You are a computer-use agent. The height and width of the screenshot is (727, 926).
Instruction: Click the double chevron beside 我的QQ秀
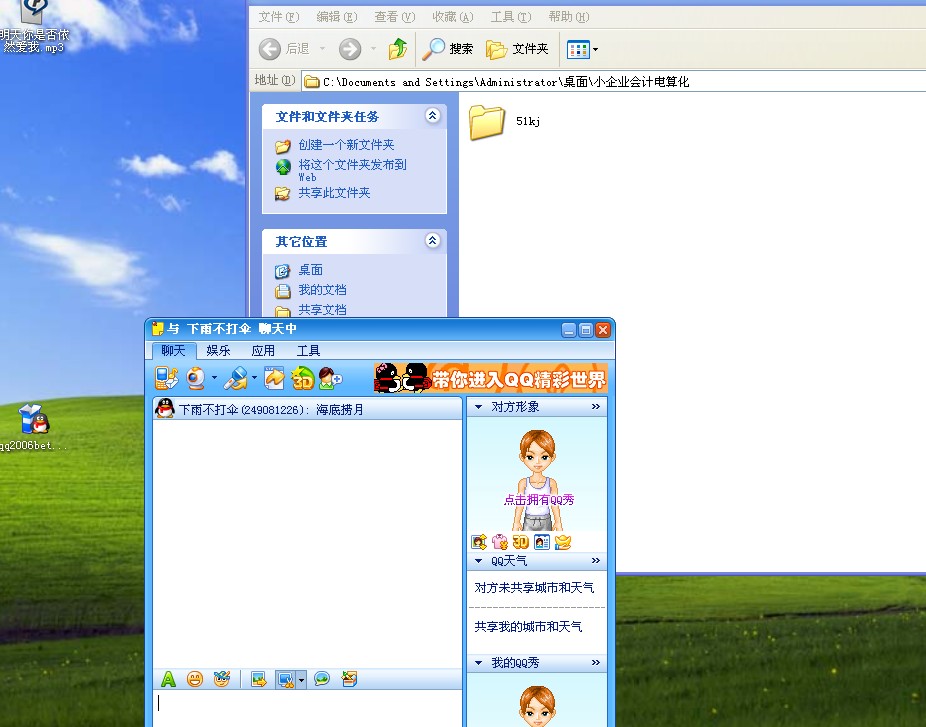pos(595,663)
